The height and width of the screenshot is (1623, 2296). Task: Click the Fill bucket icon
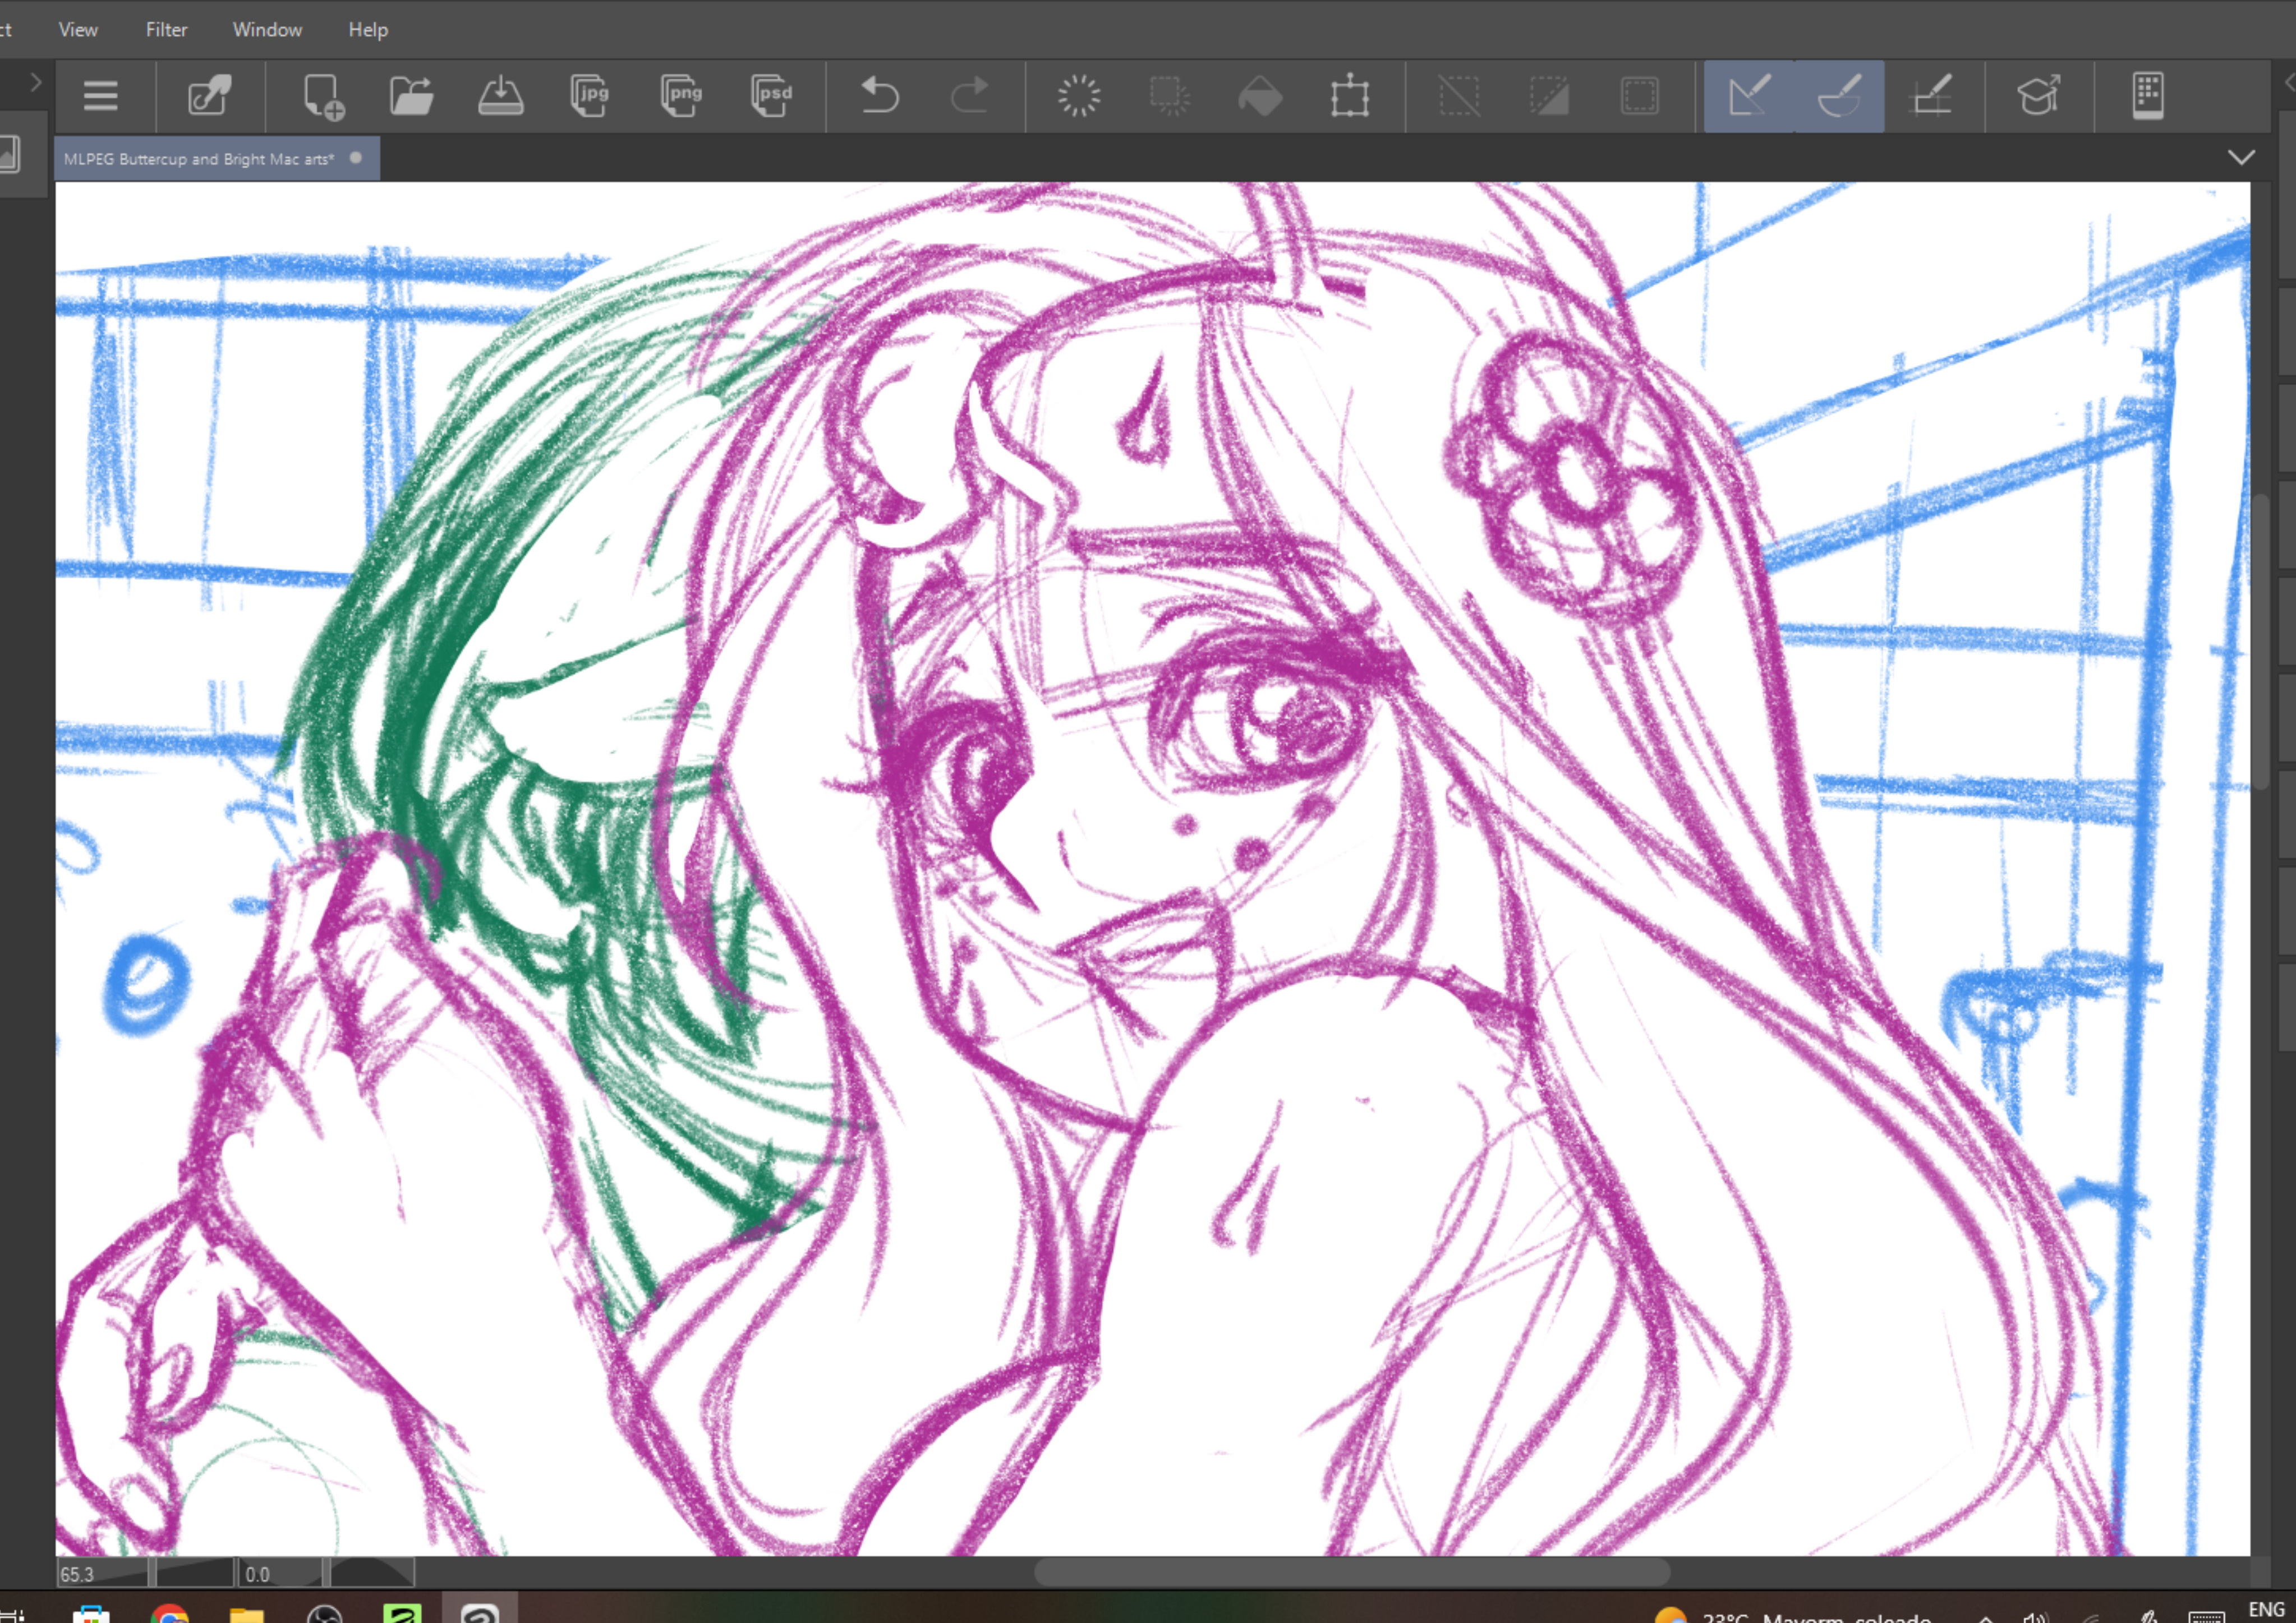click(x=1260, y=96)
